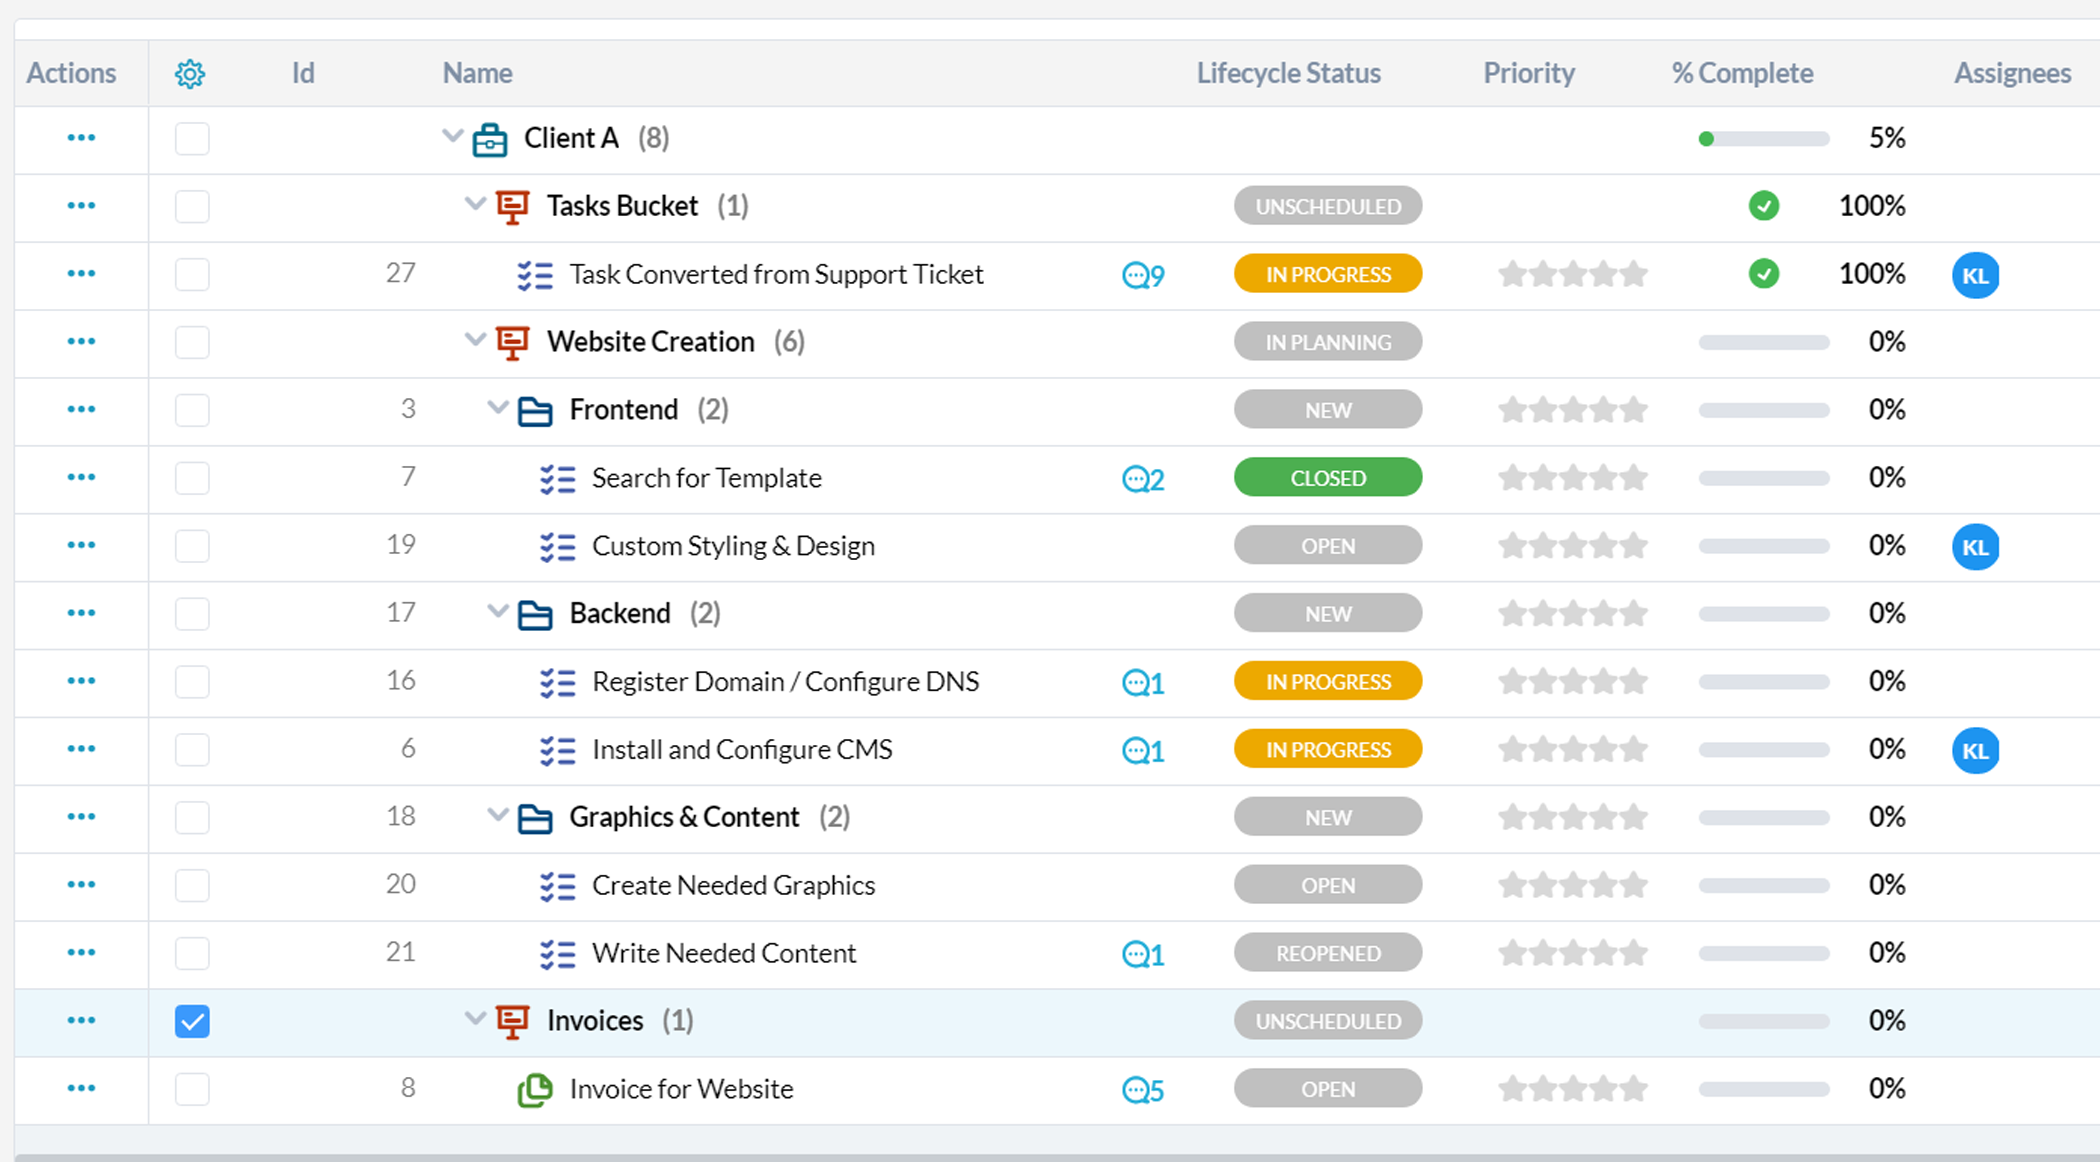Click the CLOSED status badge

1327,478
